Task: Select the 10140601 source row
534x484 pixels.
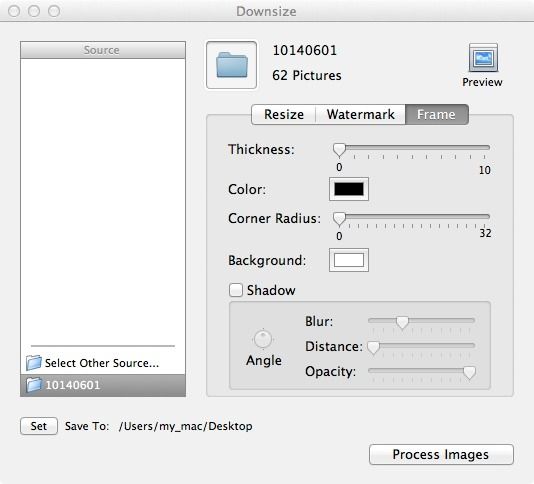Action: (x=103, y=385)
